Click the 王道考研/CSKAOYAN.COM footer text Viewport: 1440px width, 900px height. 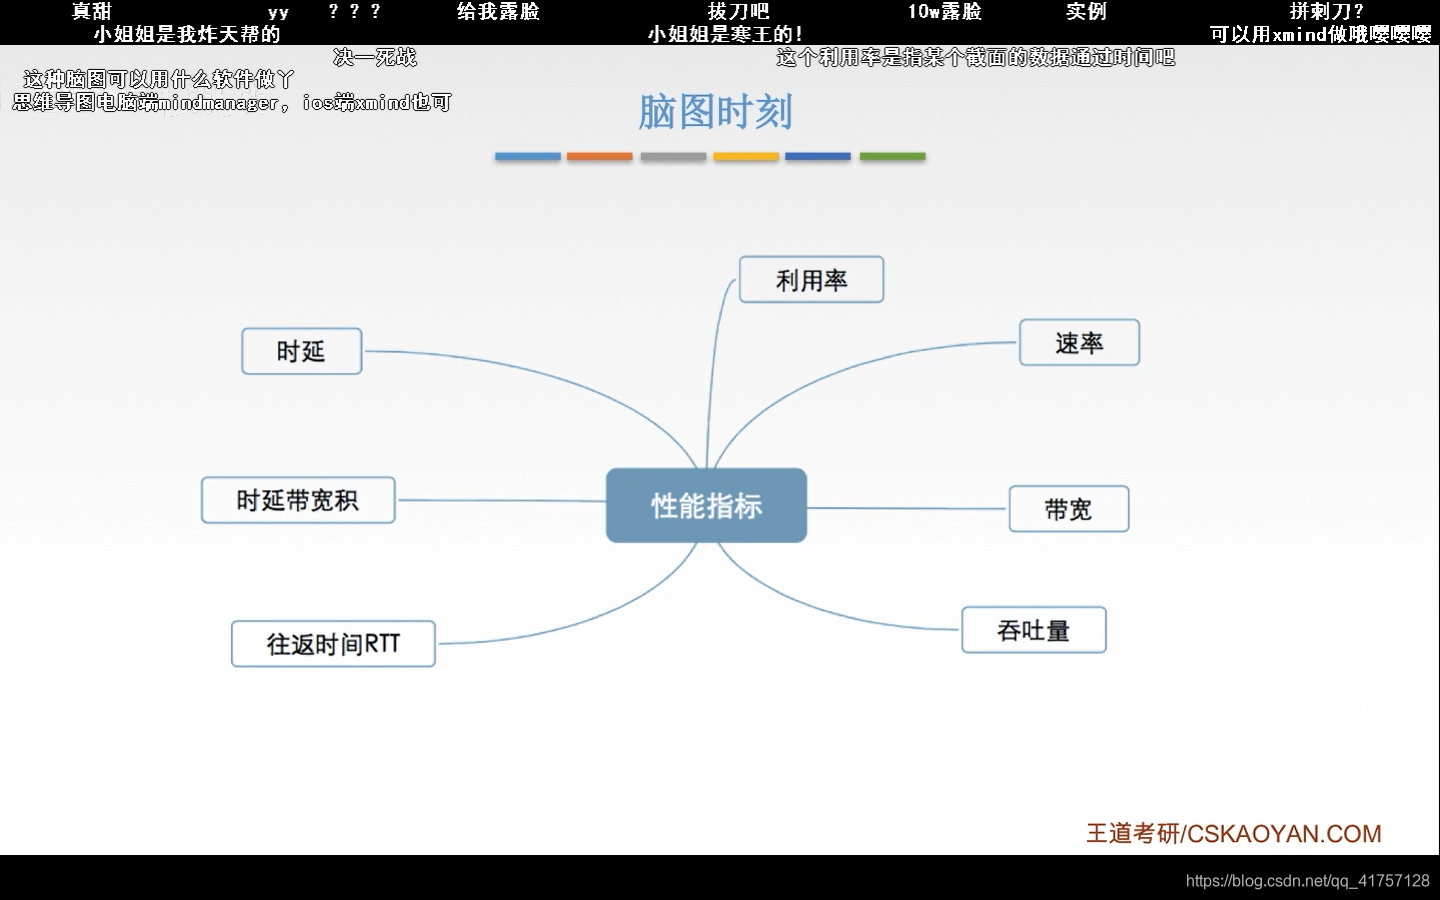tap(1233, 833)
